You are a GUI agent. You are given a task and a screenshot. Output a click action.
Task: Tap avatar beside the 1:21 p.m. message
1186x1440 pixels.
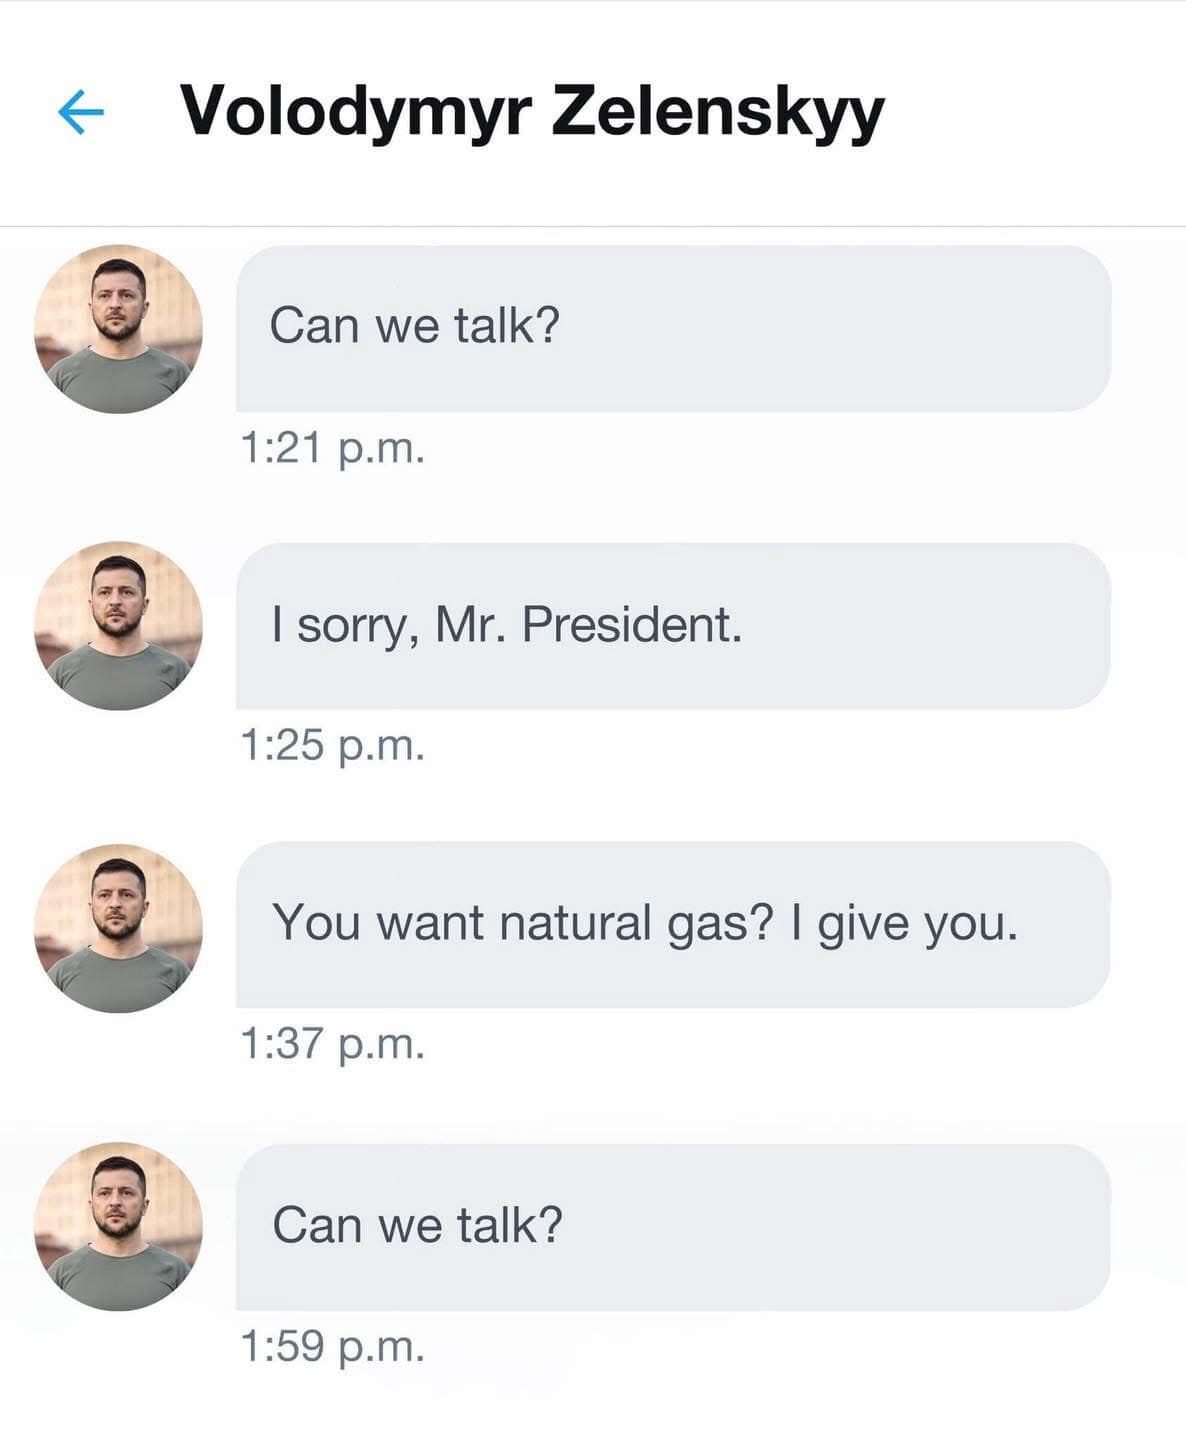[x=118, y=329]
